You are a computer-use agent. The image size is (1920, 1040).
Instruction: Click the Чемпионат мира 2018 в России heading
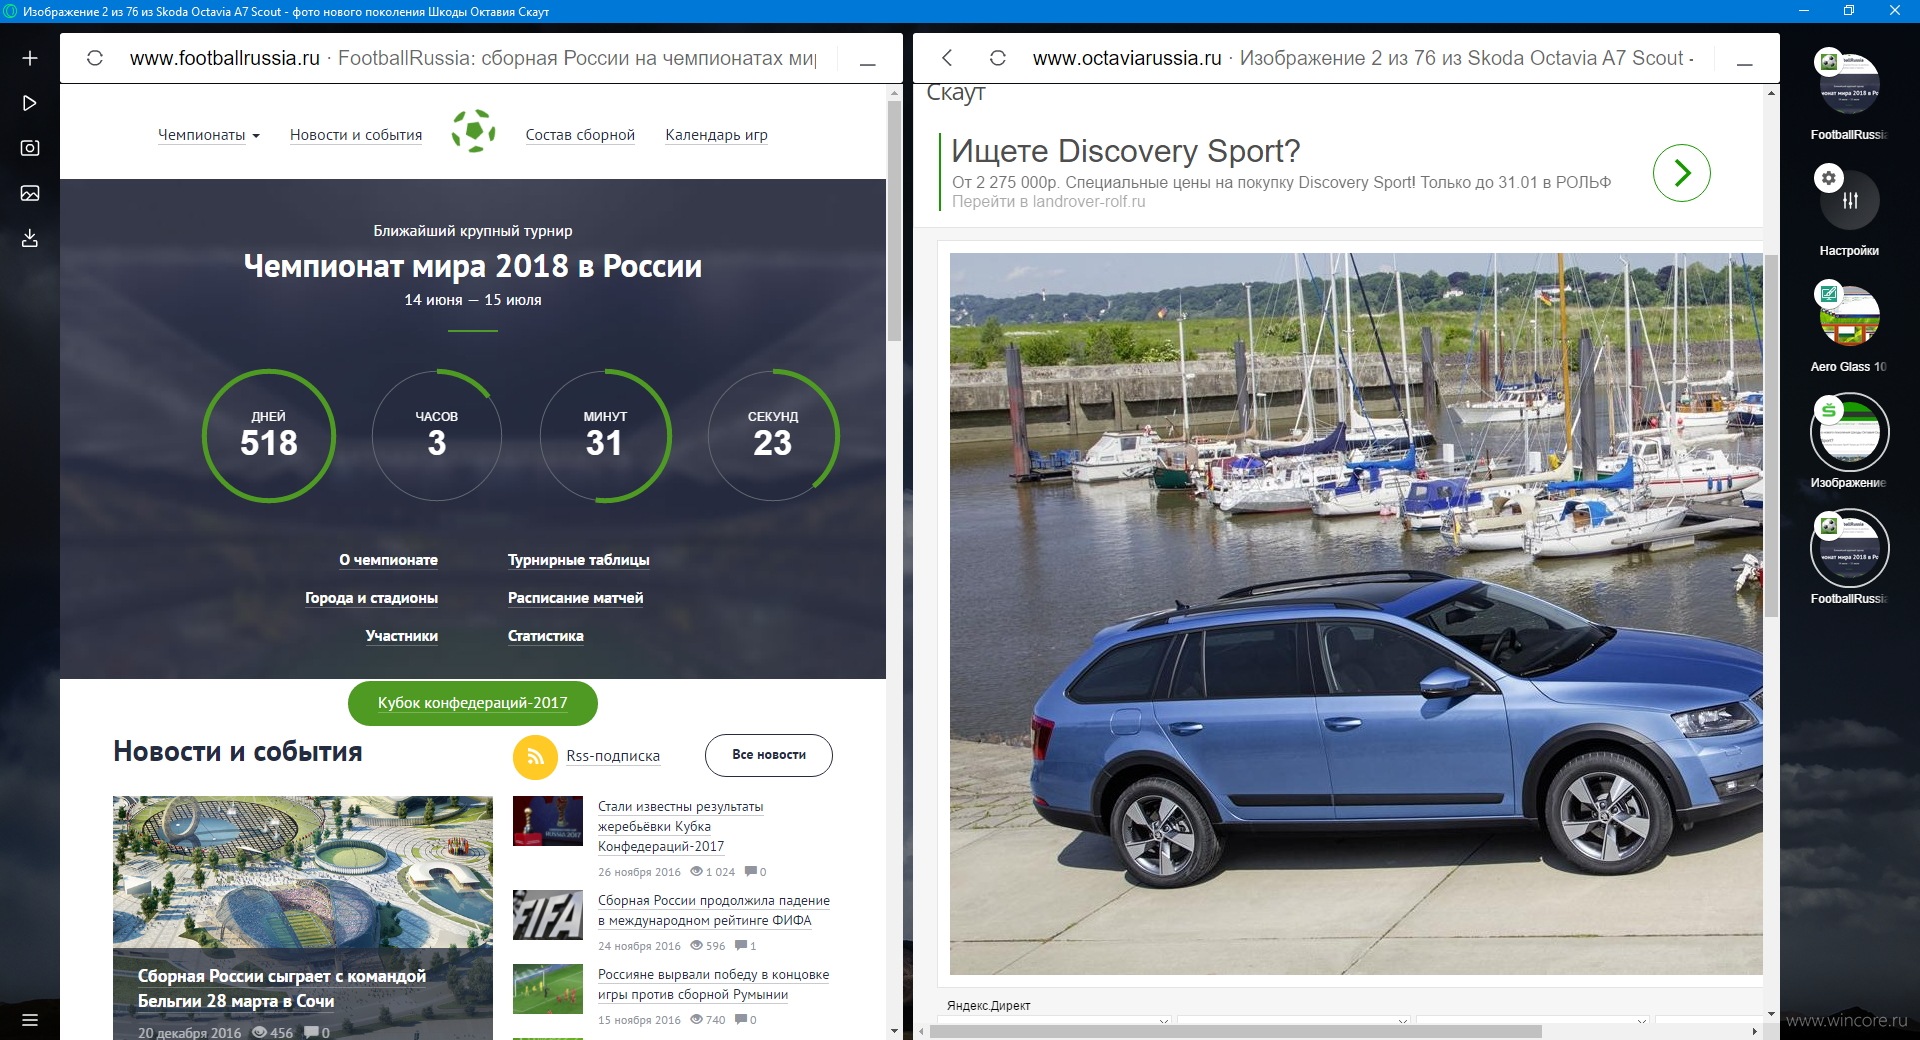pyautogui.click(x=473, y=266)
